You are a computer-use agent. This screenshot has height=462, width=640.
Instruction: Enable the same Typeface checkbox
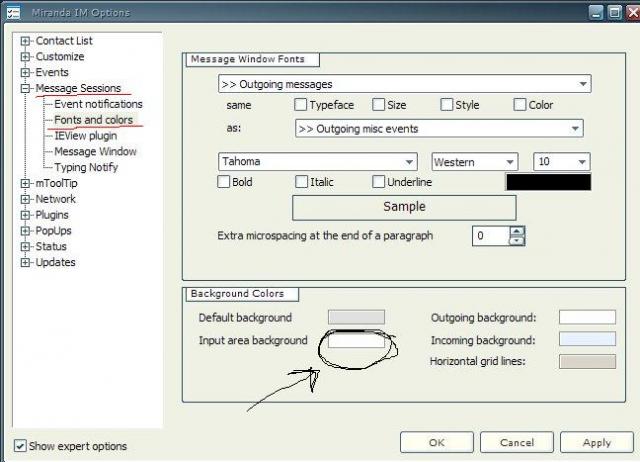coord(300,104)
